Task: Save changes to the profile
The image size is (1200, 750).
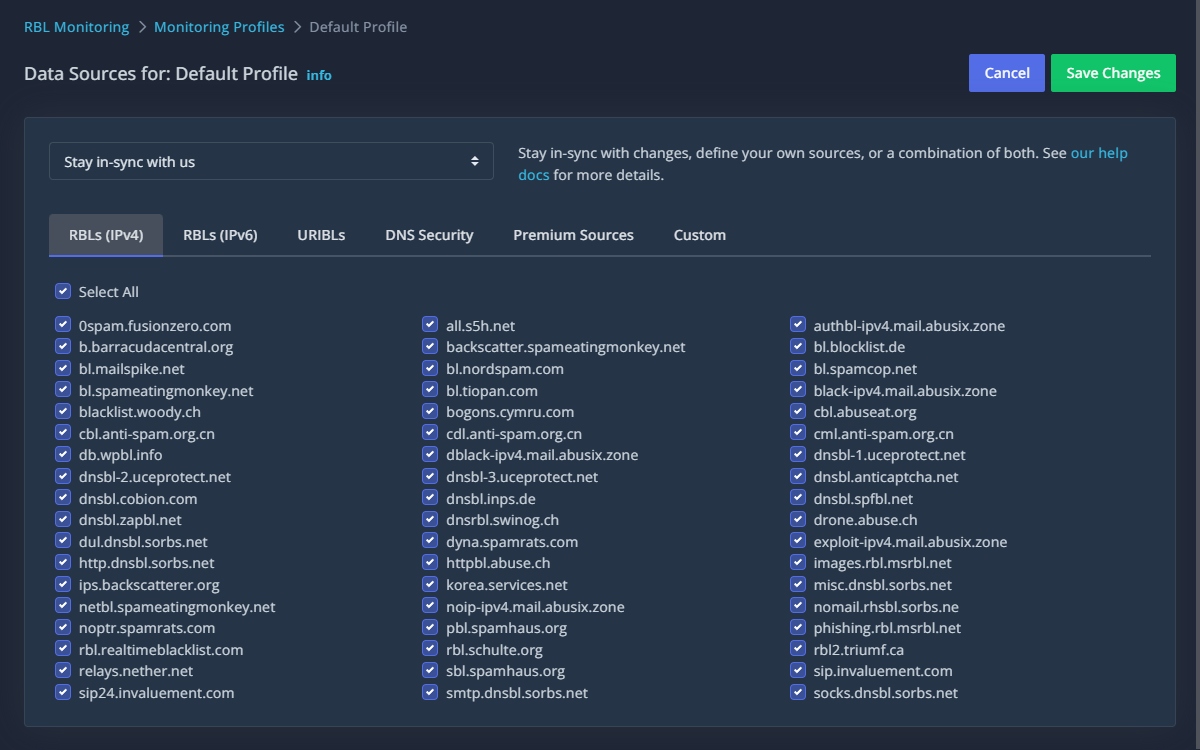Action: (x=1113, y=72)
